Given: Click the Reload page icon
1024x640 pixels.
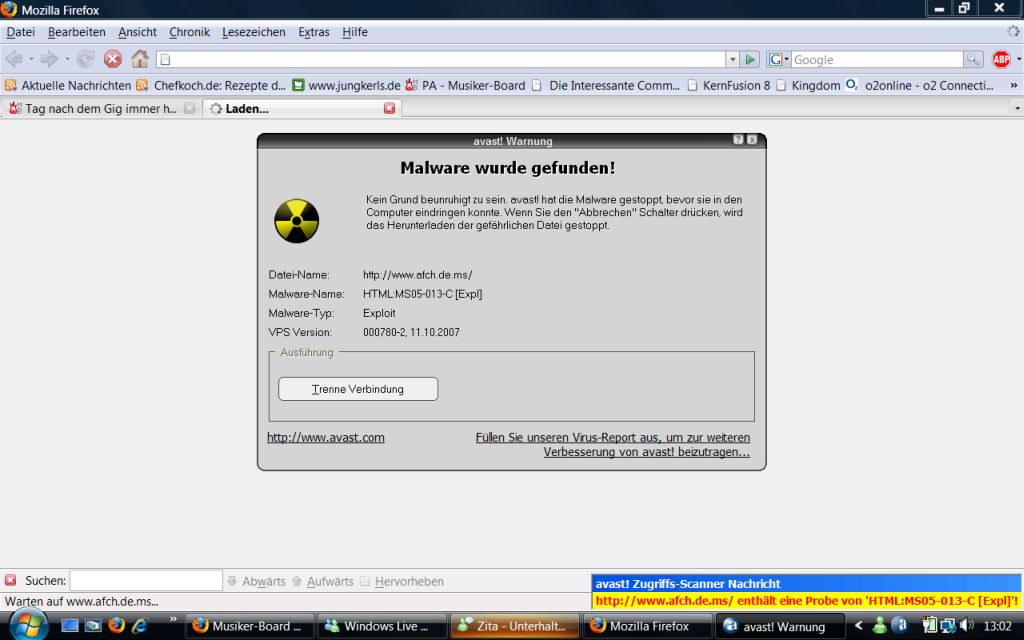Looking at the screenshot, I should tap(86, 59).
